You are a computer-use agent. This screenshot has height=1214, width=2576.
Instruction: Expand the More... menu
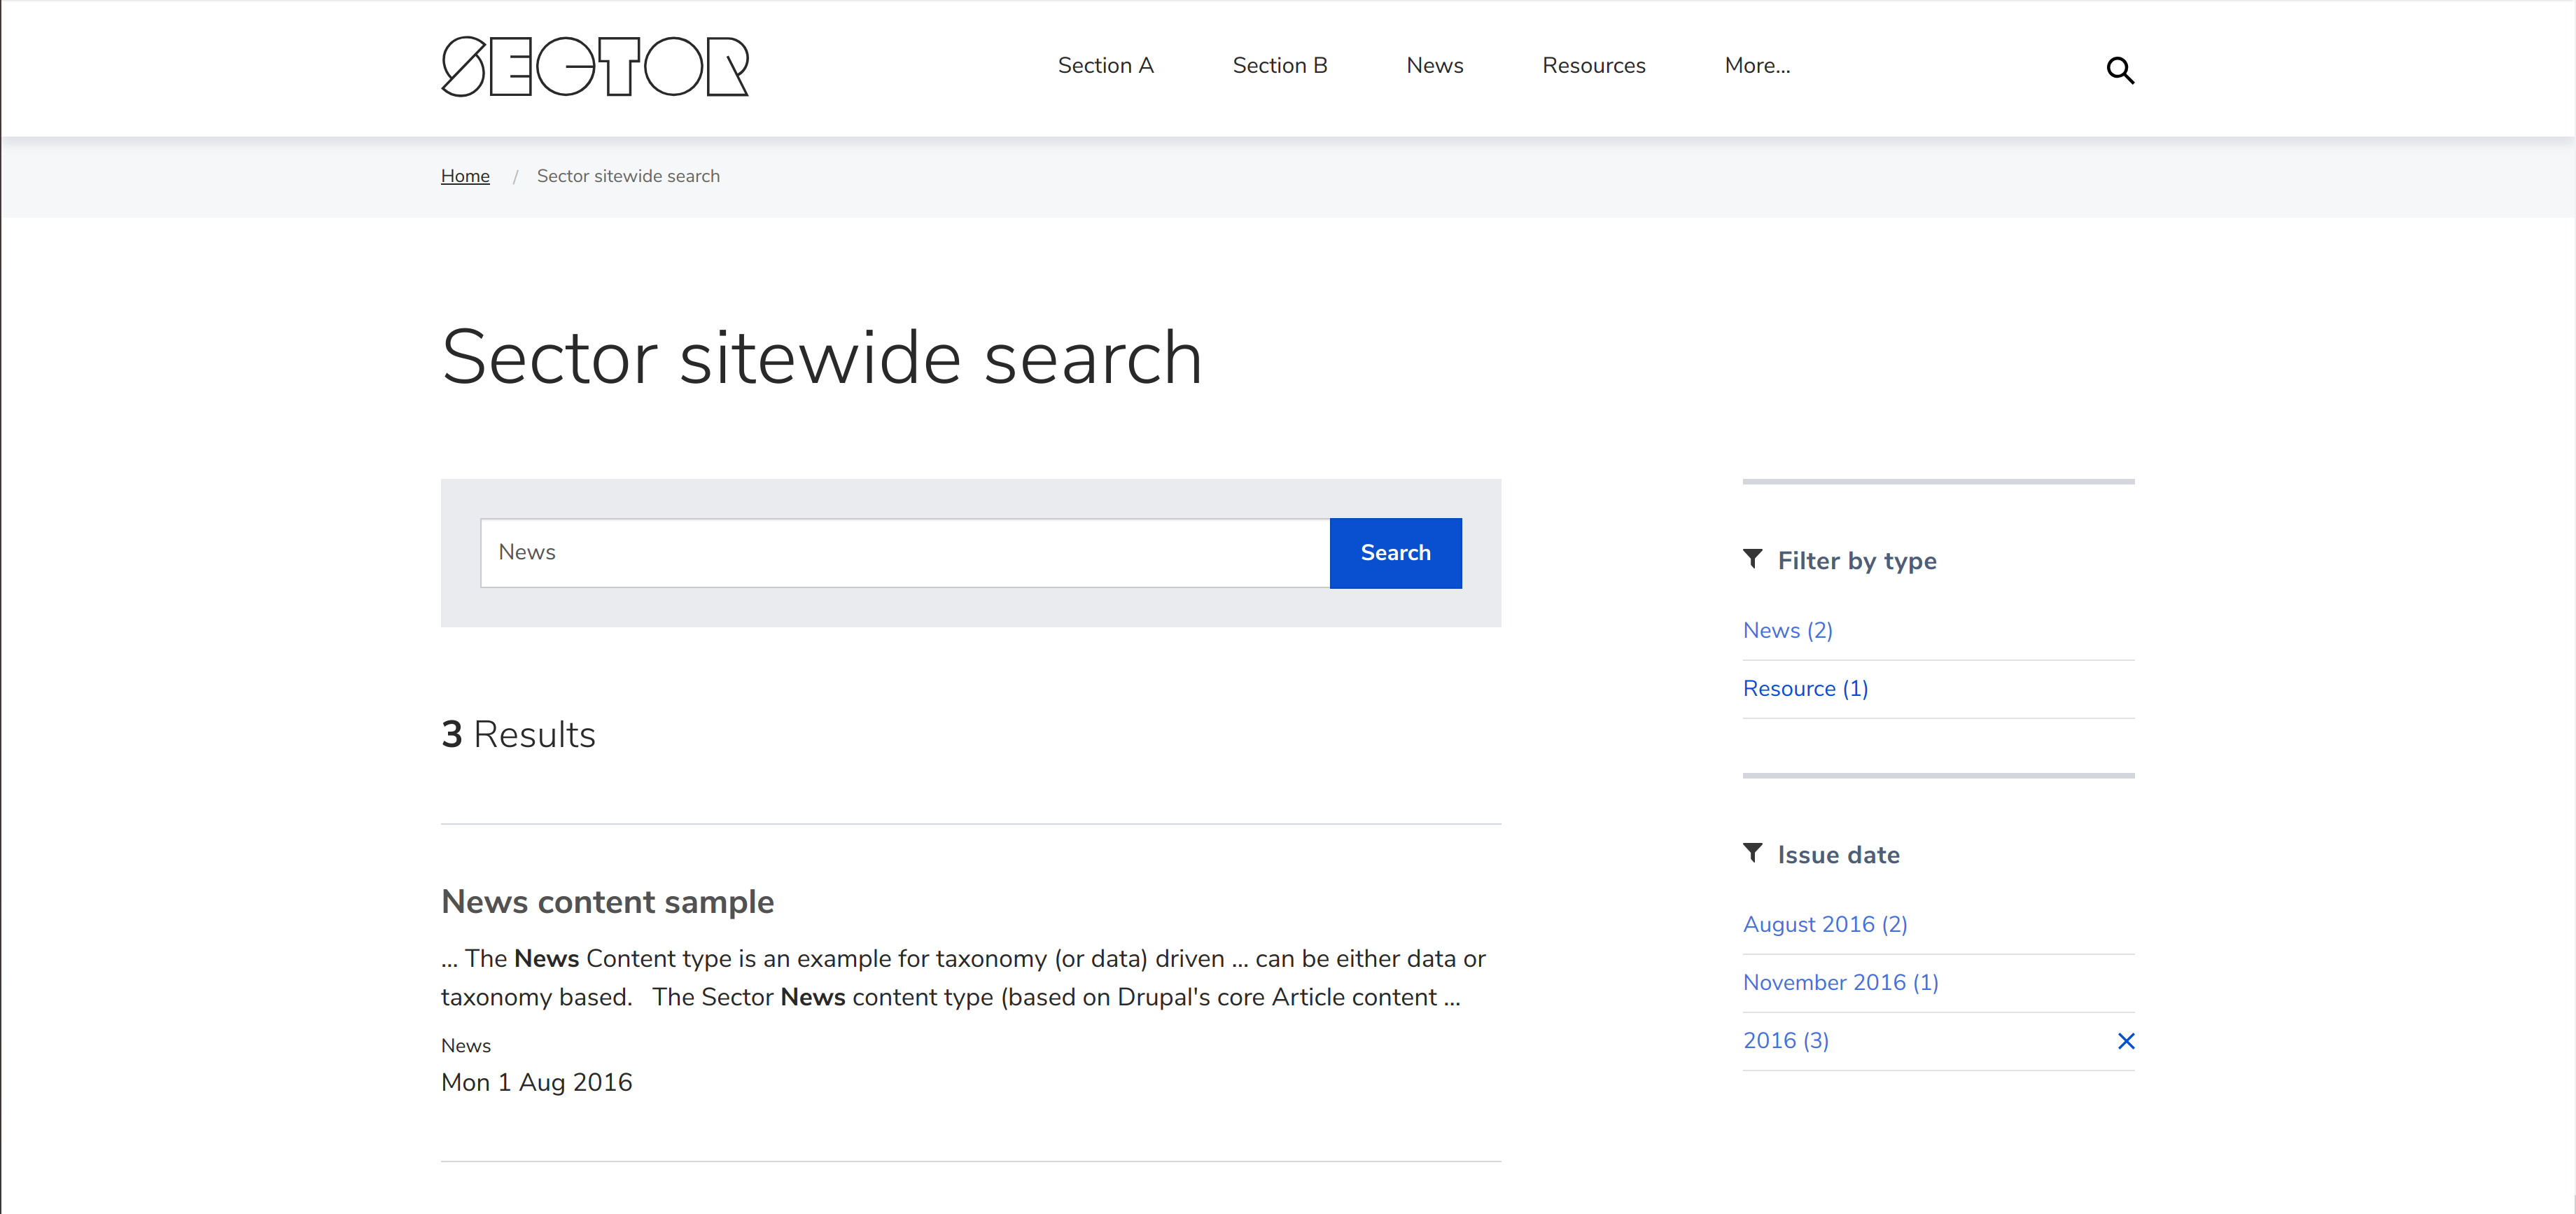click(1756, 66)
